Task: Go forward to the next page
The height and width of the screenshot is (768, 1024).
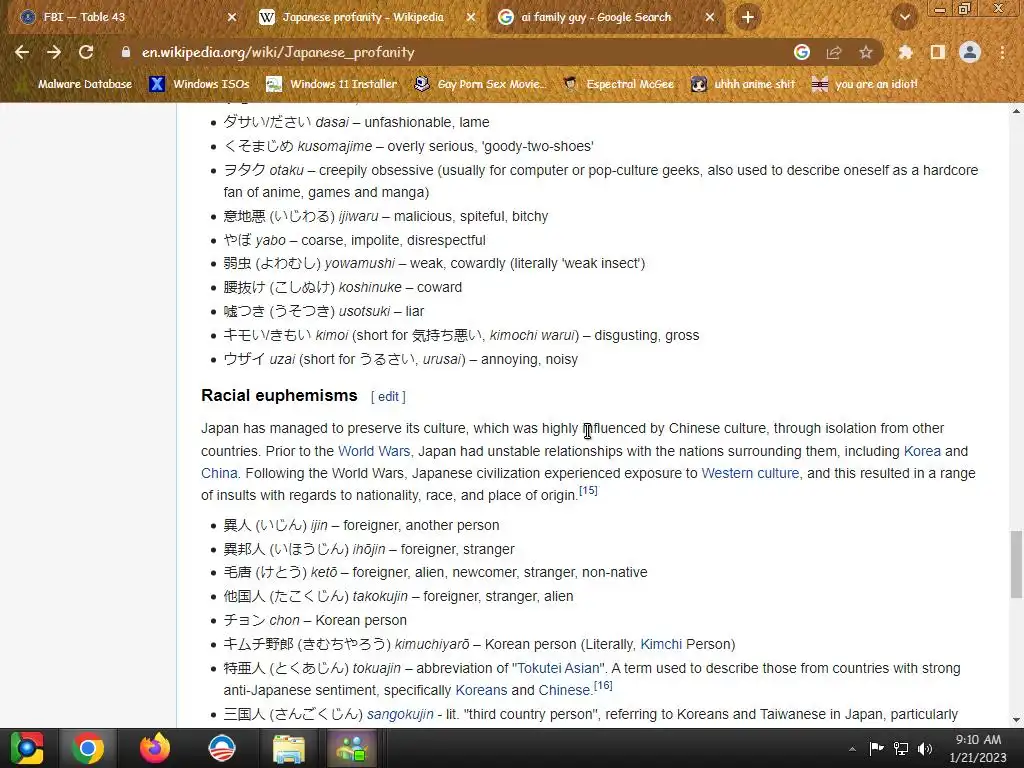Action: (54, 52)
